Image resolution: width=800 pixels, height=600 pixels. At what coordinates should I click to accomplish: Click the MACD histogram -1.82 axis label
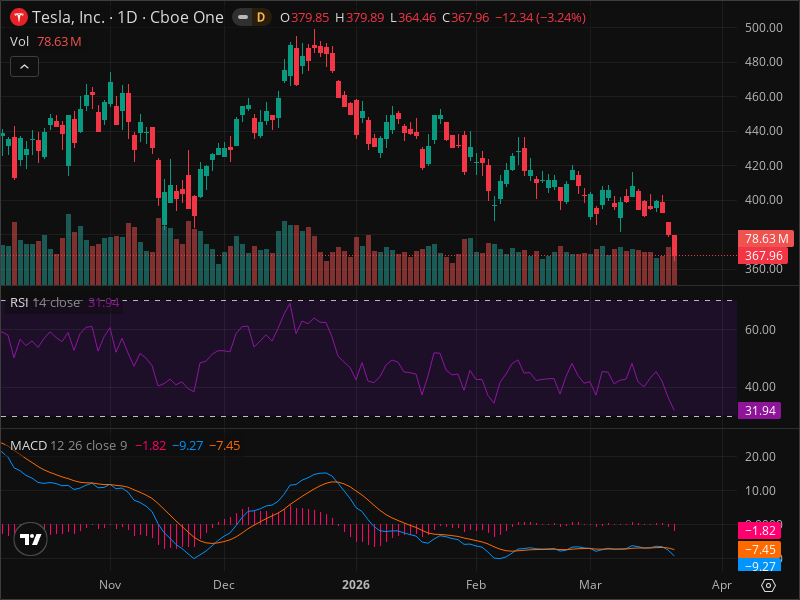point(759,531)
